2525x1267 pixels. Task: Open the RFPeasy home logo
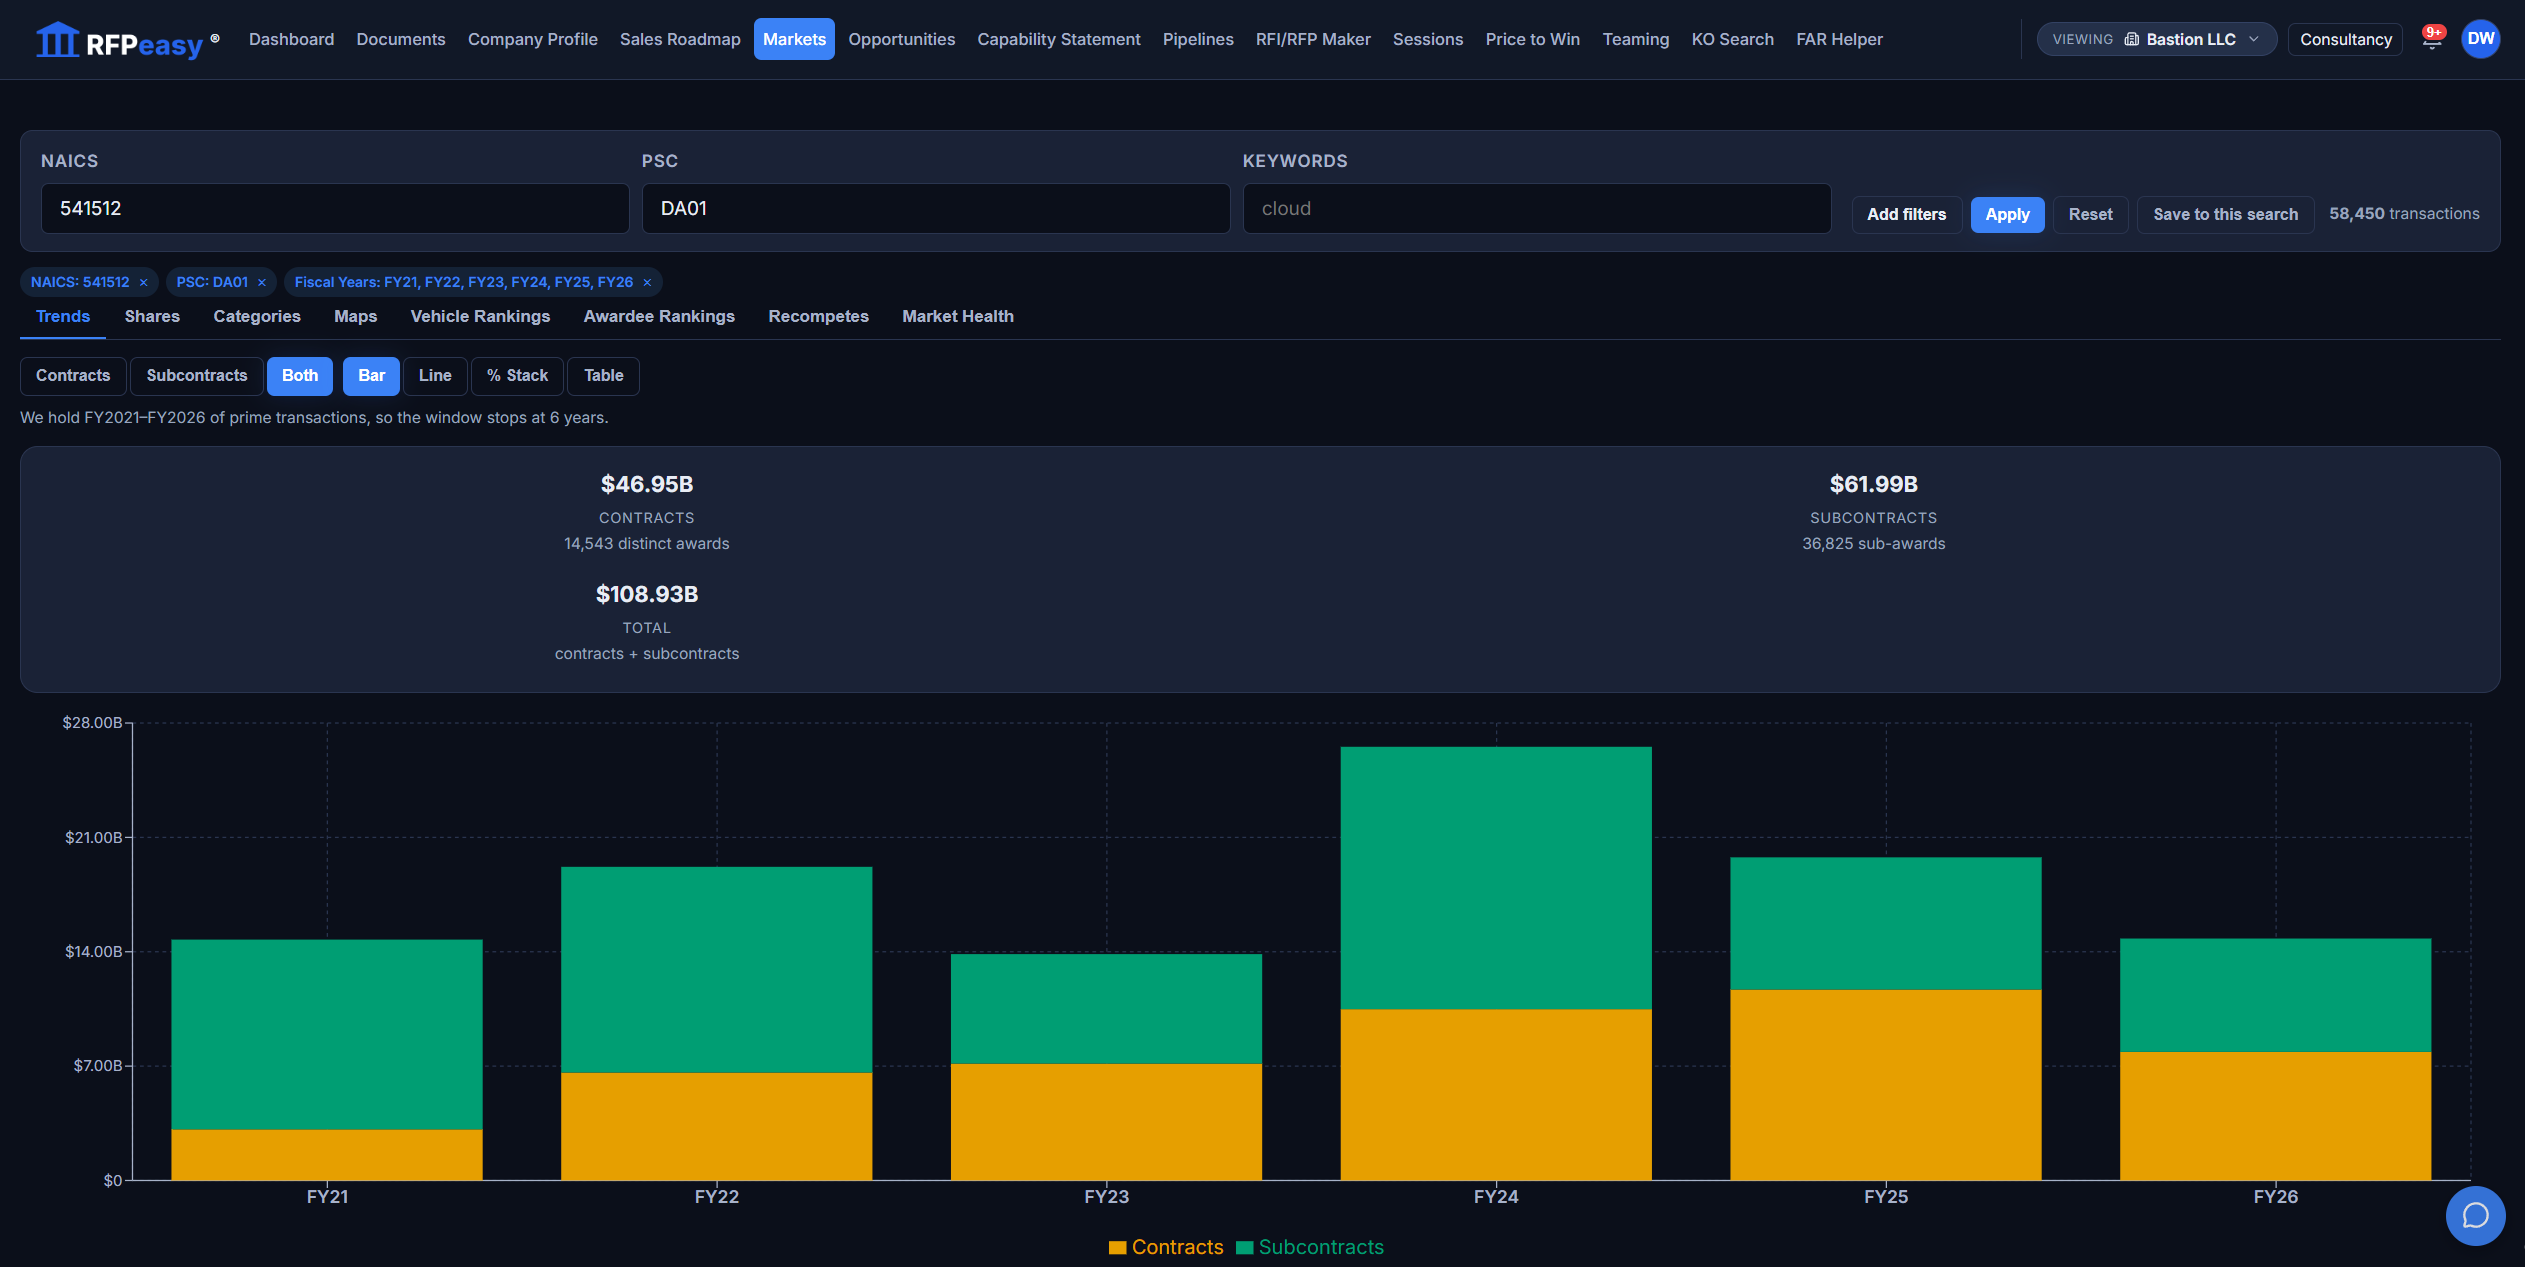[x=127, y=40]
